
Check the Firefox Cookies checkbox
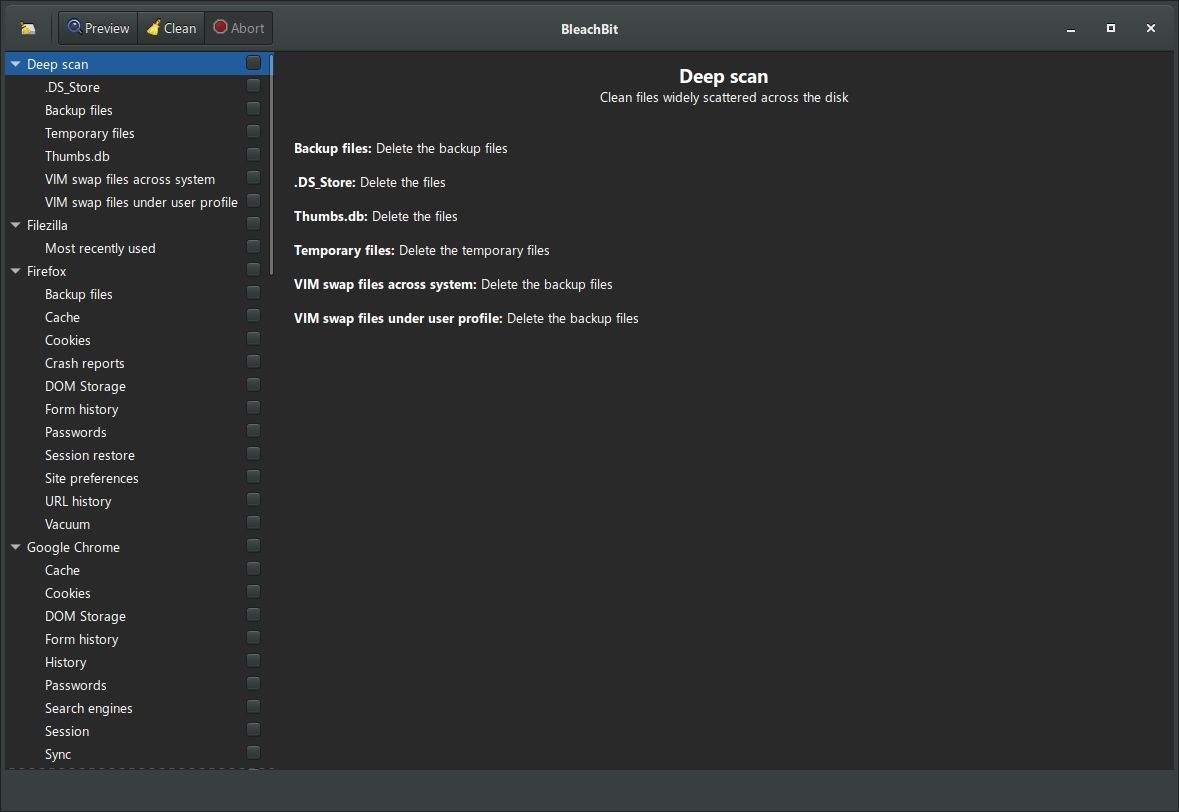click(253, 339)
